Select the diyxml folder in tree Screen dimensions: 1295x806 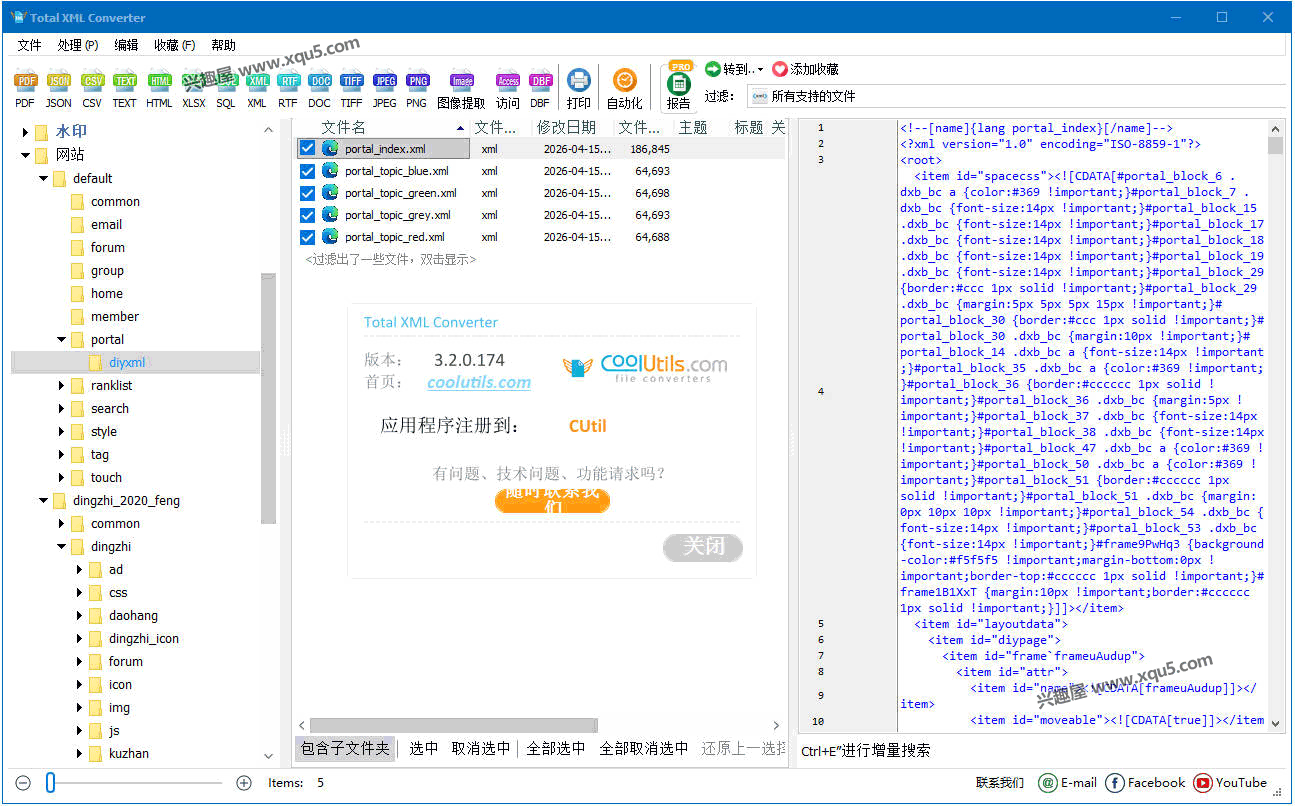127,362
